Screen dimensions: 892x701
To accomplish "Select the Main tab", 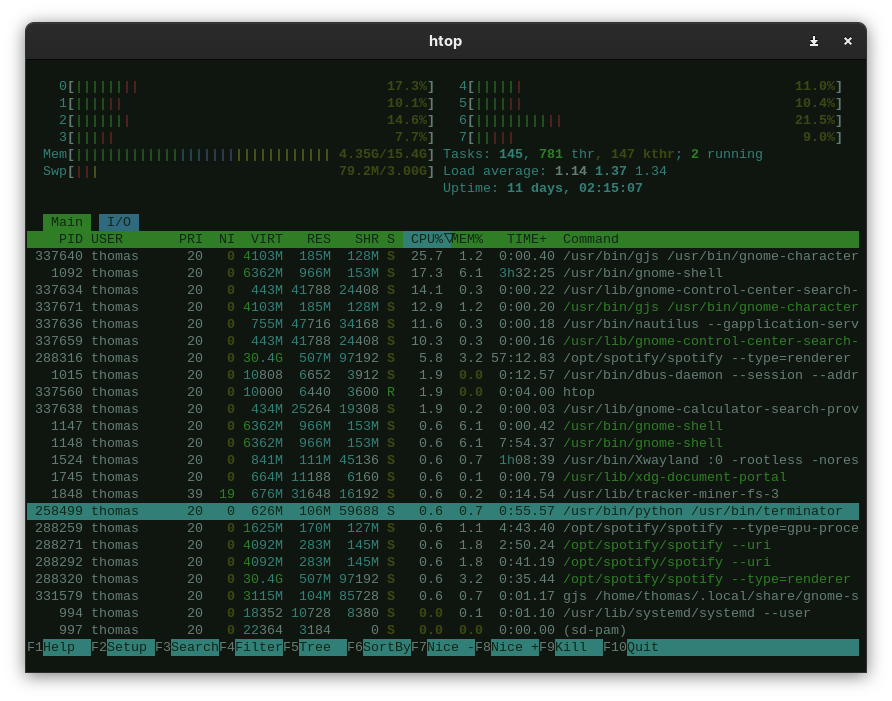I will point(67,222).
